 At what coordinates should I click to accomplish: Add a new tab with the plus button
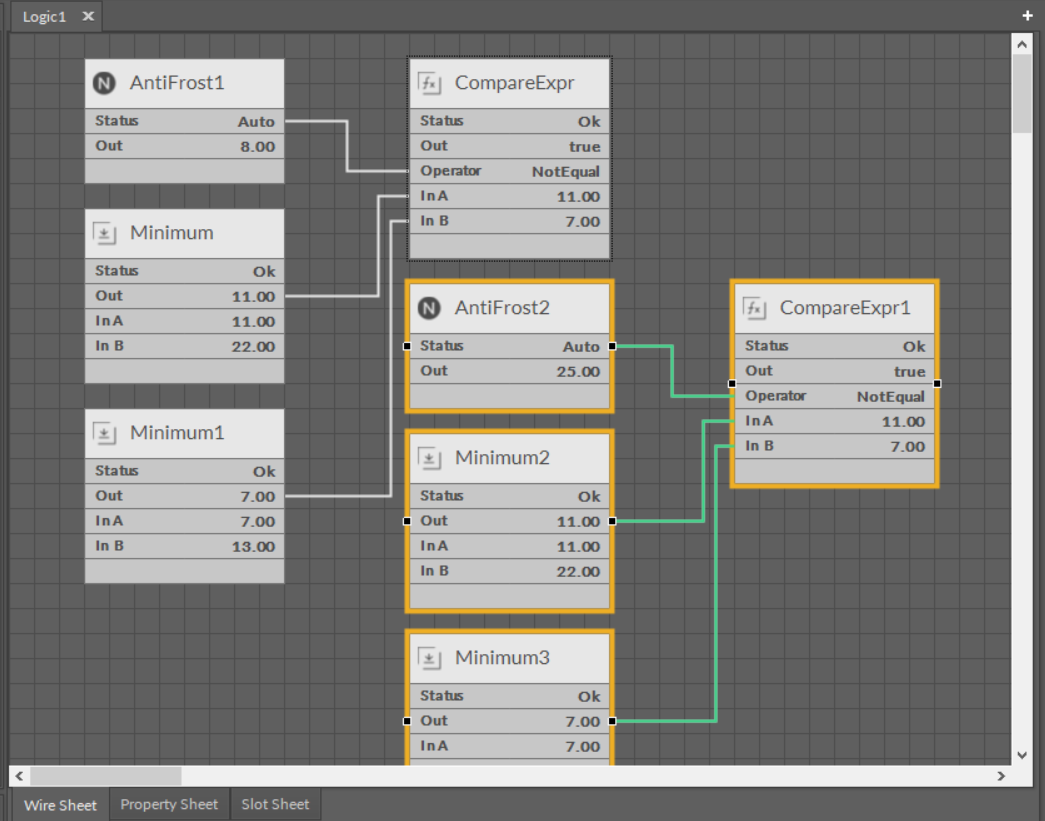1027,15
